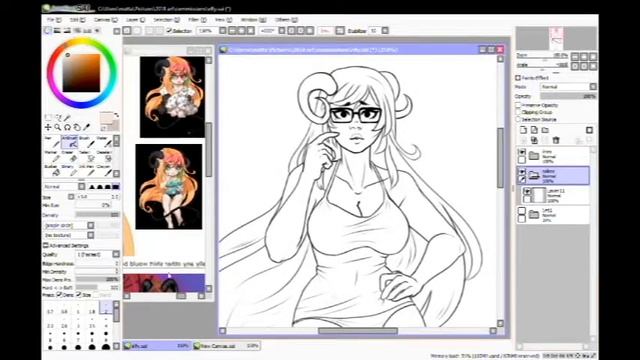Merge down with the layer merge icon
The image size is (640, 360).
(534, 140)
